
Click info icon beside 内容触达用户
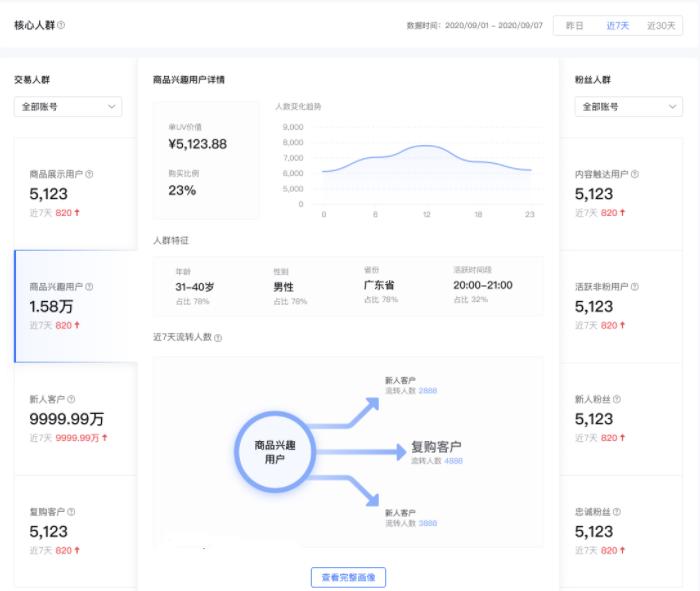pos(635,174)
